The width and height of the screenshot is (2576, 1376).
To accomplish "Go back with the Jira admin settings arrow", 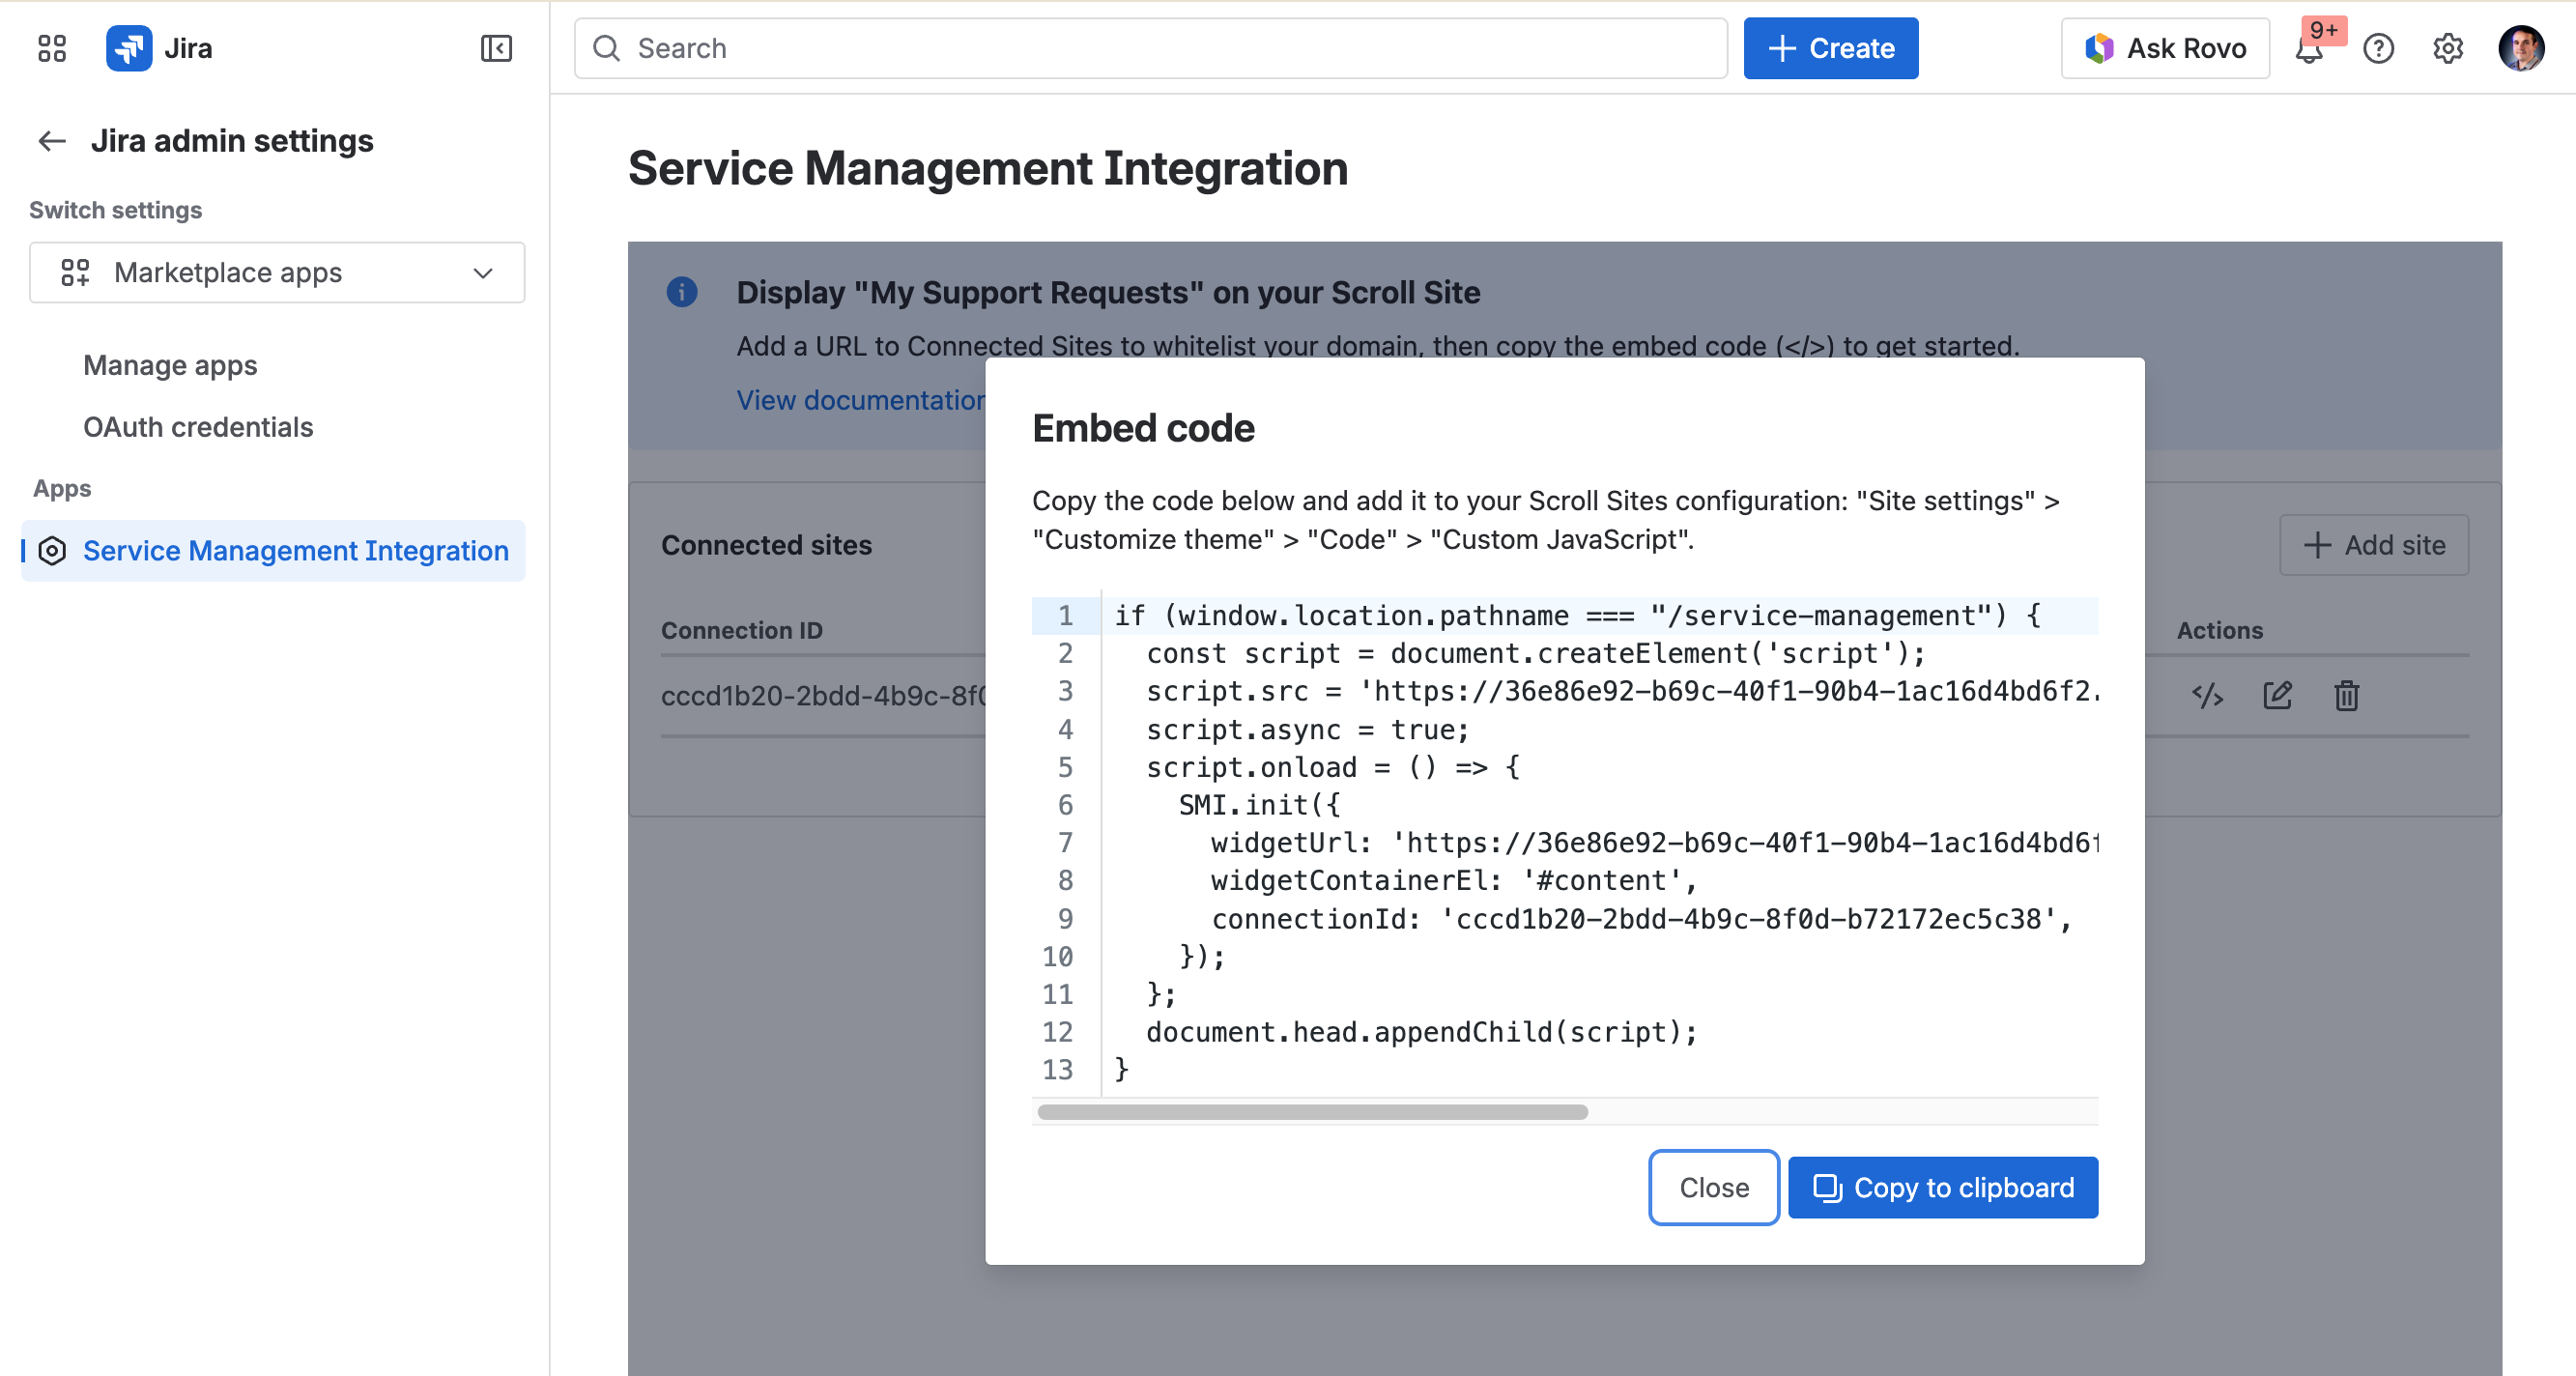I will pos(51,141).
